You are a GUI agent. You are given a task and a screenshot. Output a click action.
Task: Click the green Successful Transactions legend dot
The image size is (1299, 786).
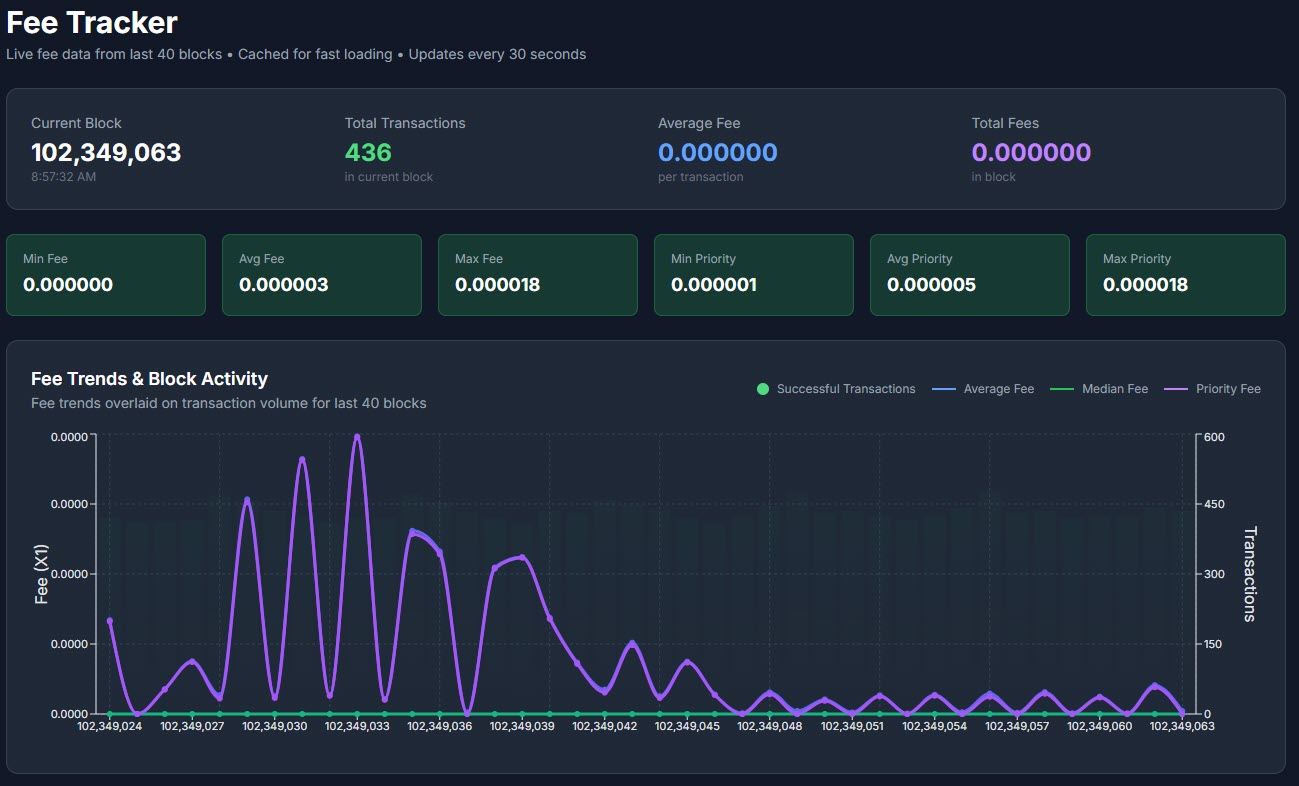coord(764,389)
